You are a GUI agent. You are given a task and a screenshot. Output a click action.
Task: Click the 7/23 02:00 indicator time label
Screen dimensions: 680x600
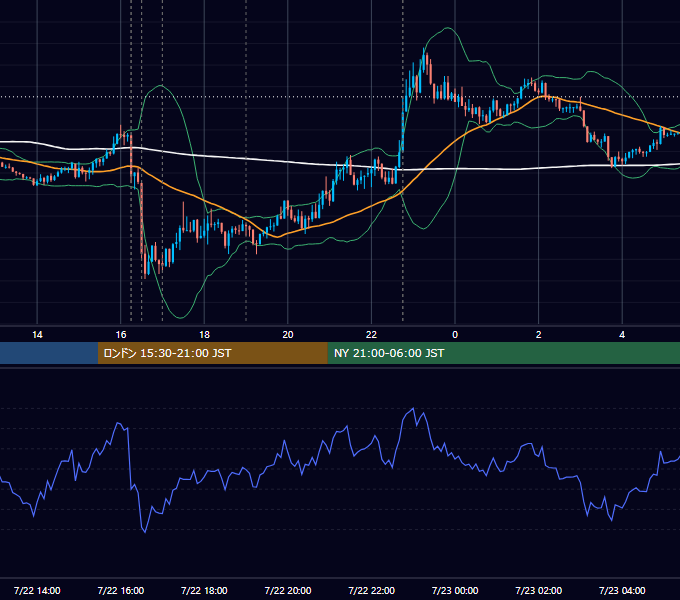539,590
